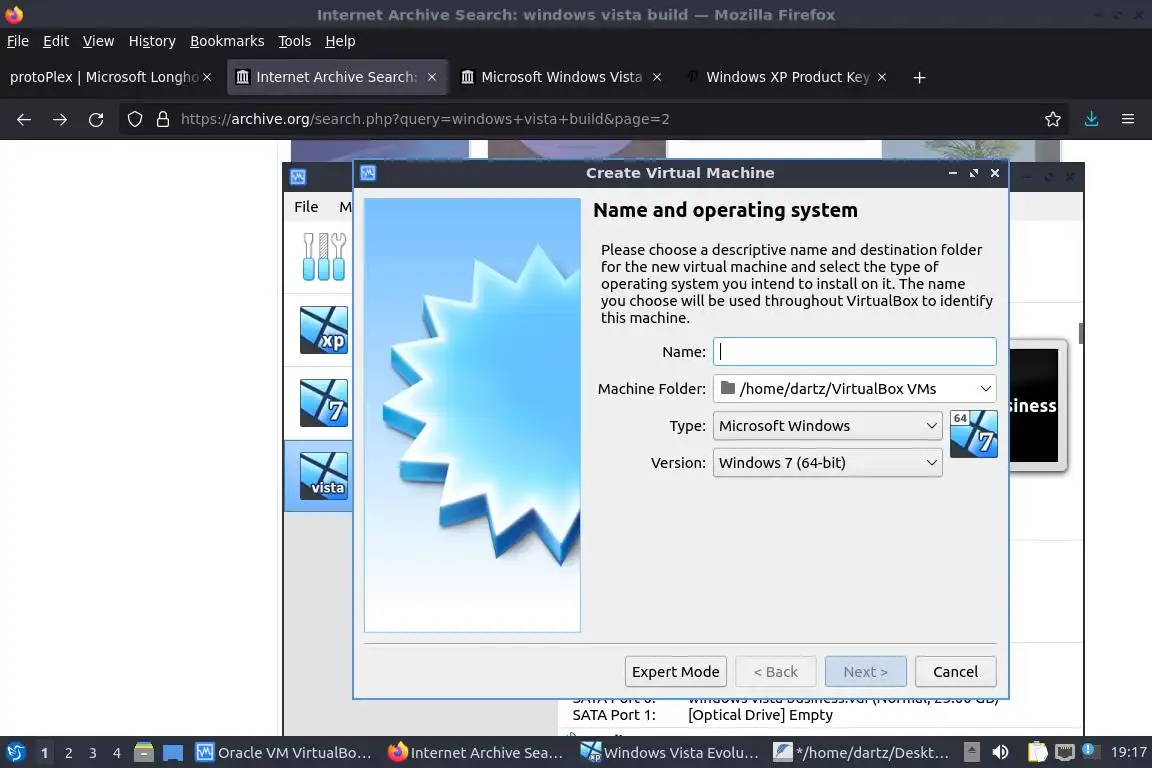
Task: Switch to the Microsoft Windows Vista tab
Action: point(561,77)
